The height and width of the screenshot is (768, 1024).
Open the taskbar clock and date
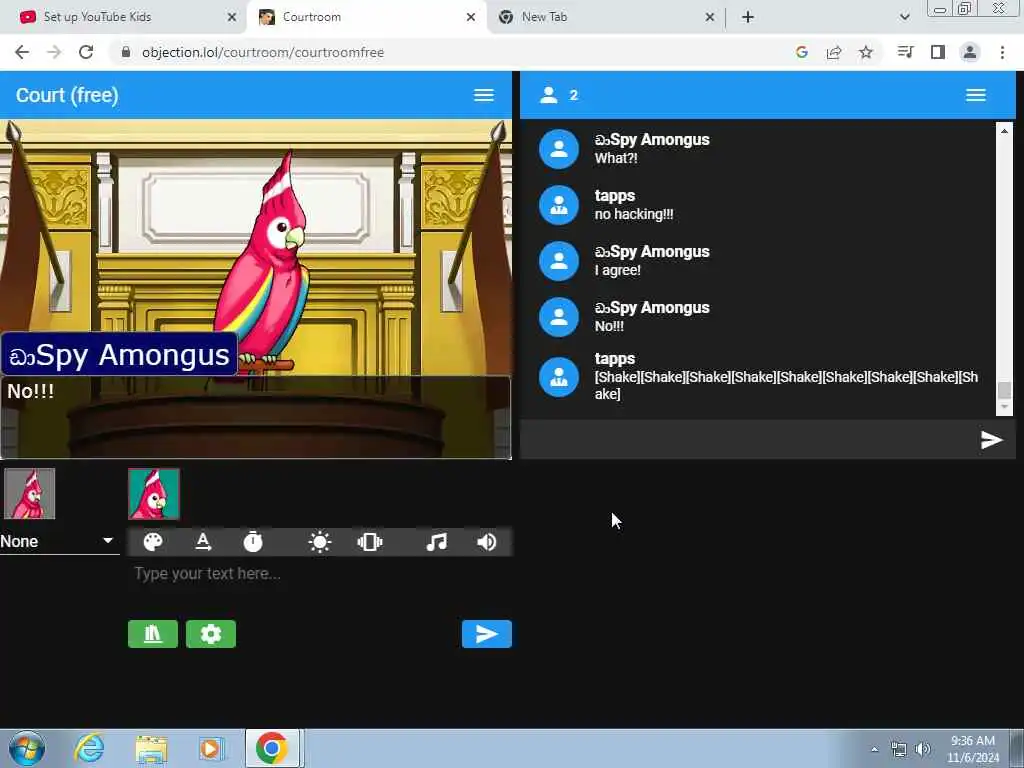pyautogui.click(x=972, y=749)
